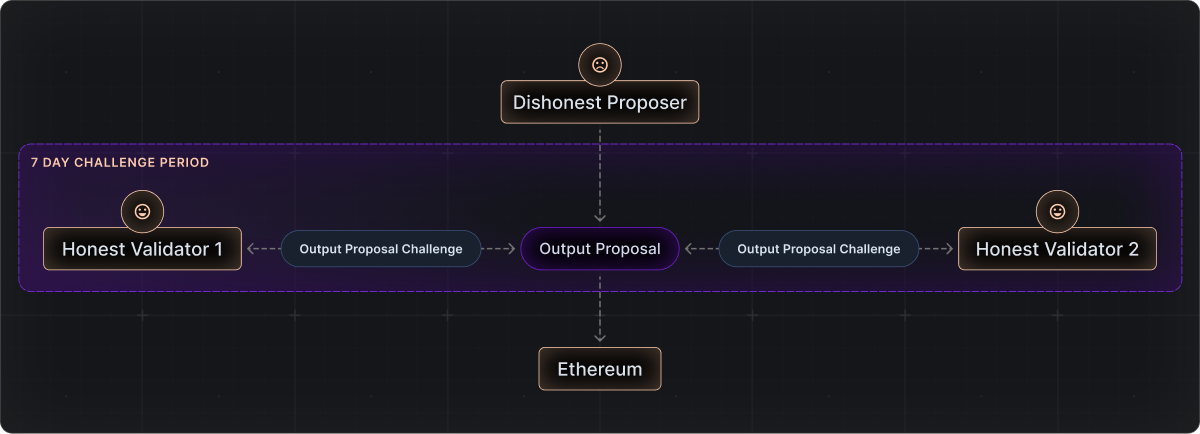Click the arrowhead pointing at Honest Validator 1
This screenshot has width=1200, height=434.
[250, 249]
